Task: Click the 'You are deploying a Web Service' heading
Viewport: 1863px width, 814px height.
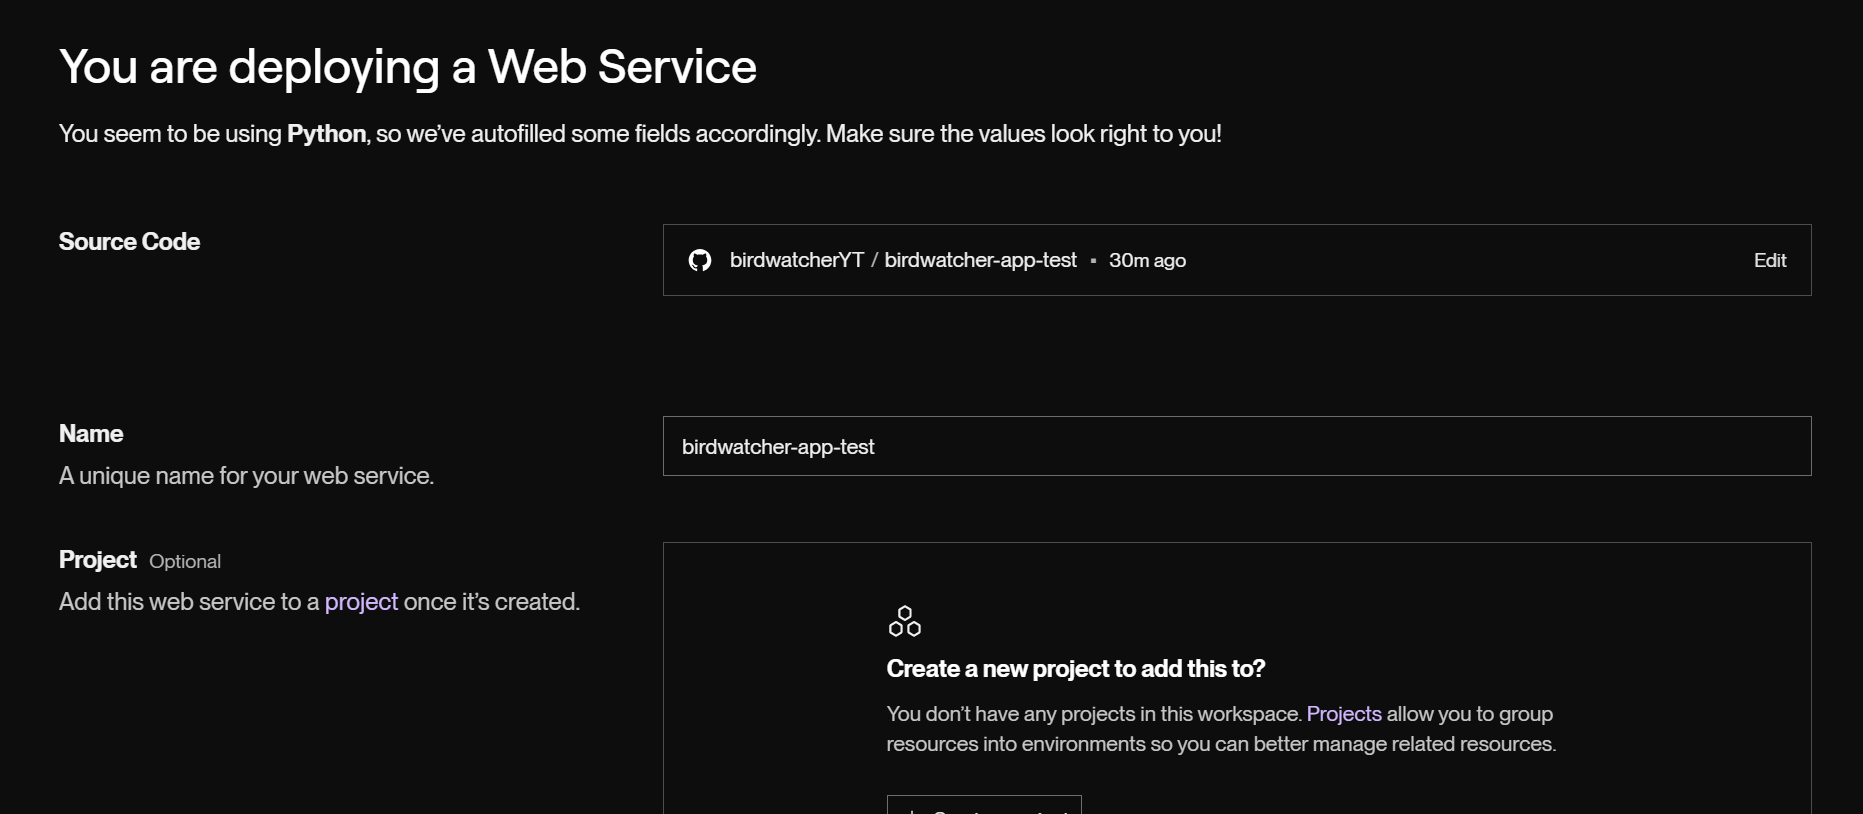Action: (407, 67)
